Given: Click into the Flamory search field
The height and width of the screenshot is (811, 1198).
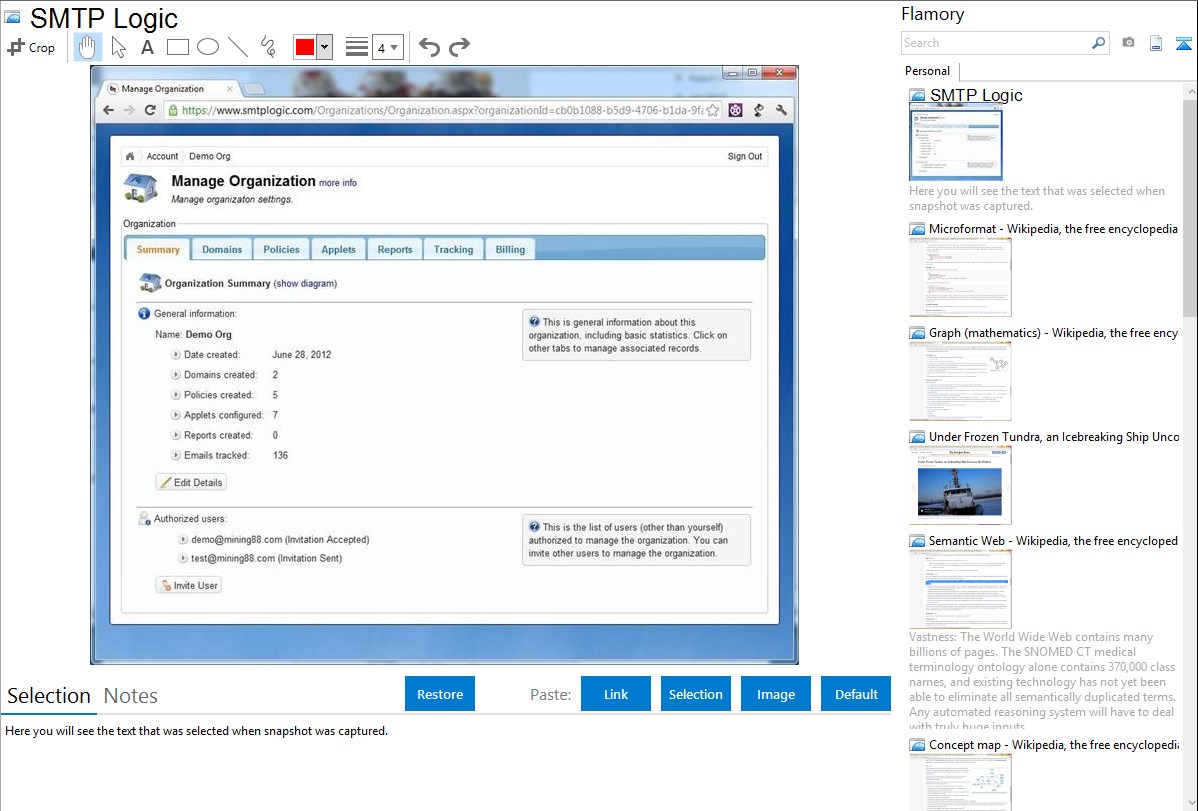Looking at the screenshot, I should coord(995,43).
